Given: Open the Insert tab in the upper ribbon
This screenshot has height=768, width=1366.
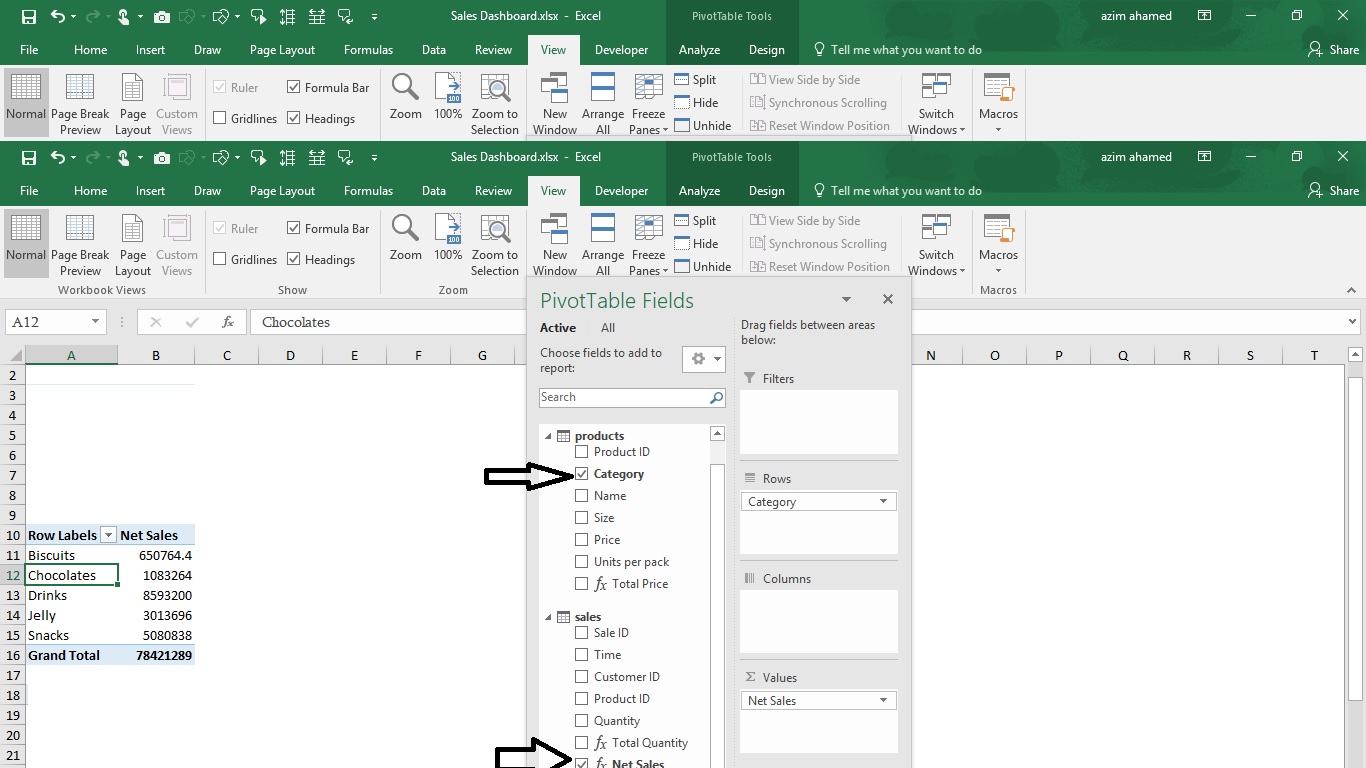Looking at the screenshot, I should tap(151, 50).
